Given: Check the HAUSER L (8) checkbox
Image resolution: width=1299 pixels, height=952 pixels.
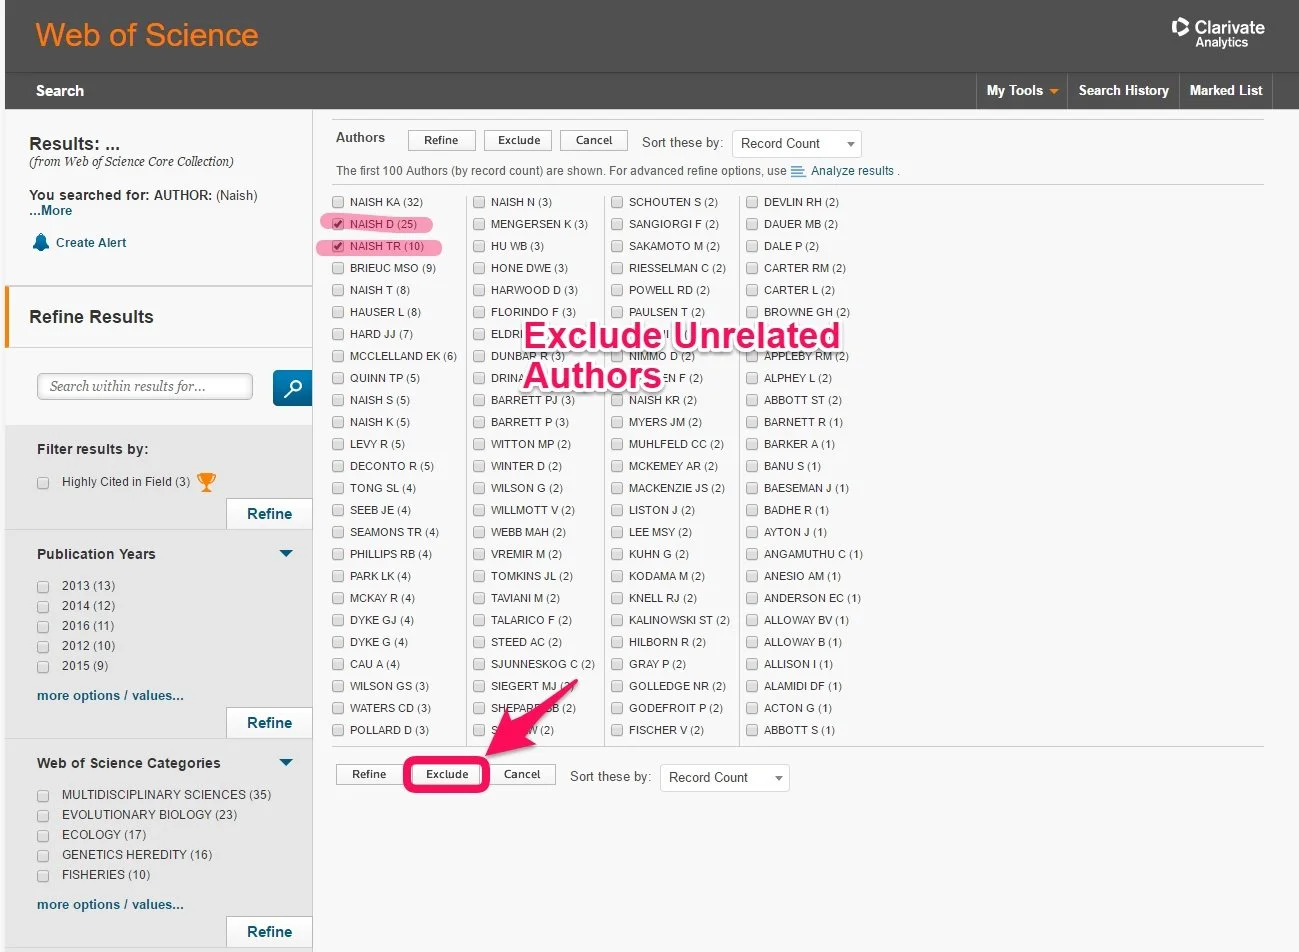Looking at the screenshot, I should 338,312.
